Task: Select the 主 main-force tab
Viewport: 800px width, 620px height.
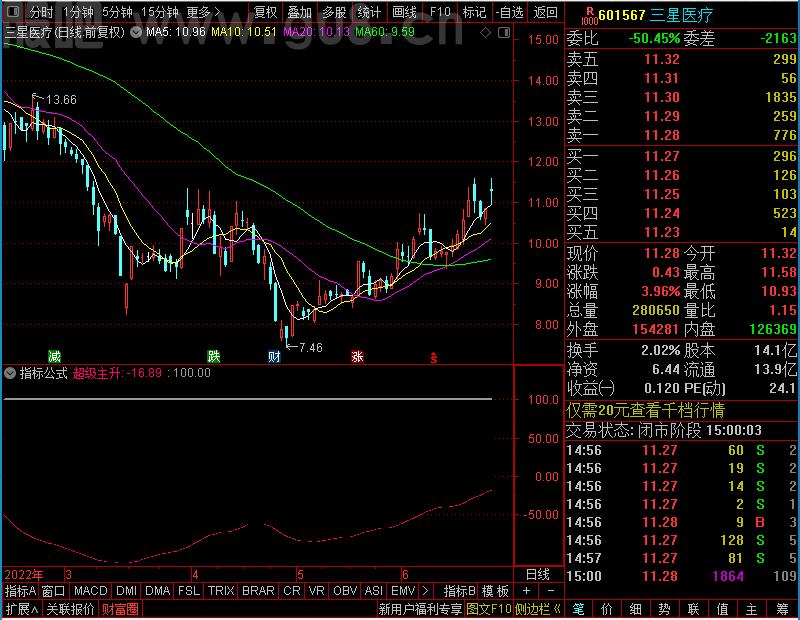Action: [752, 609]
